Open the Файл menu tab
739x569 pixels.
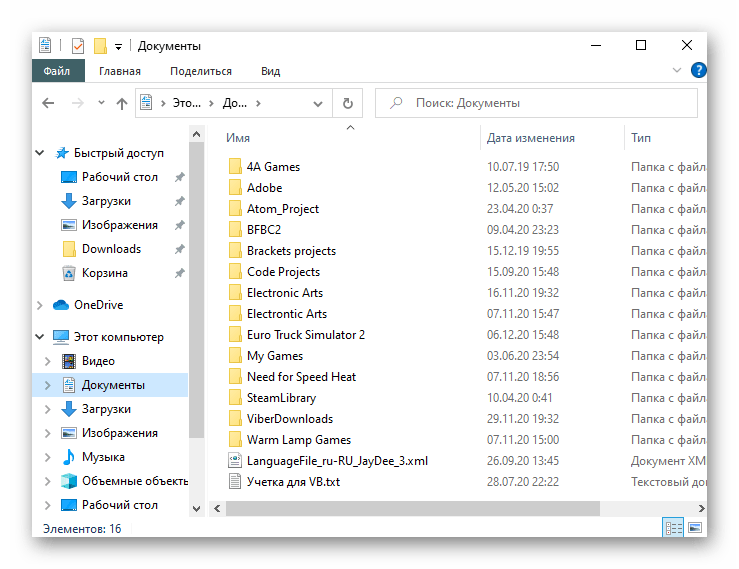point(57,71)
